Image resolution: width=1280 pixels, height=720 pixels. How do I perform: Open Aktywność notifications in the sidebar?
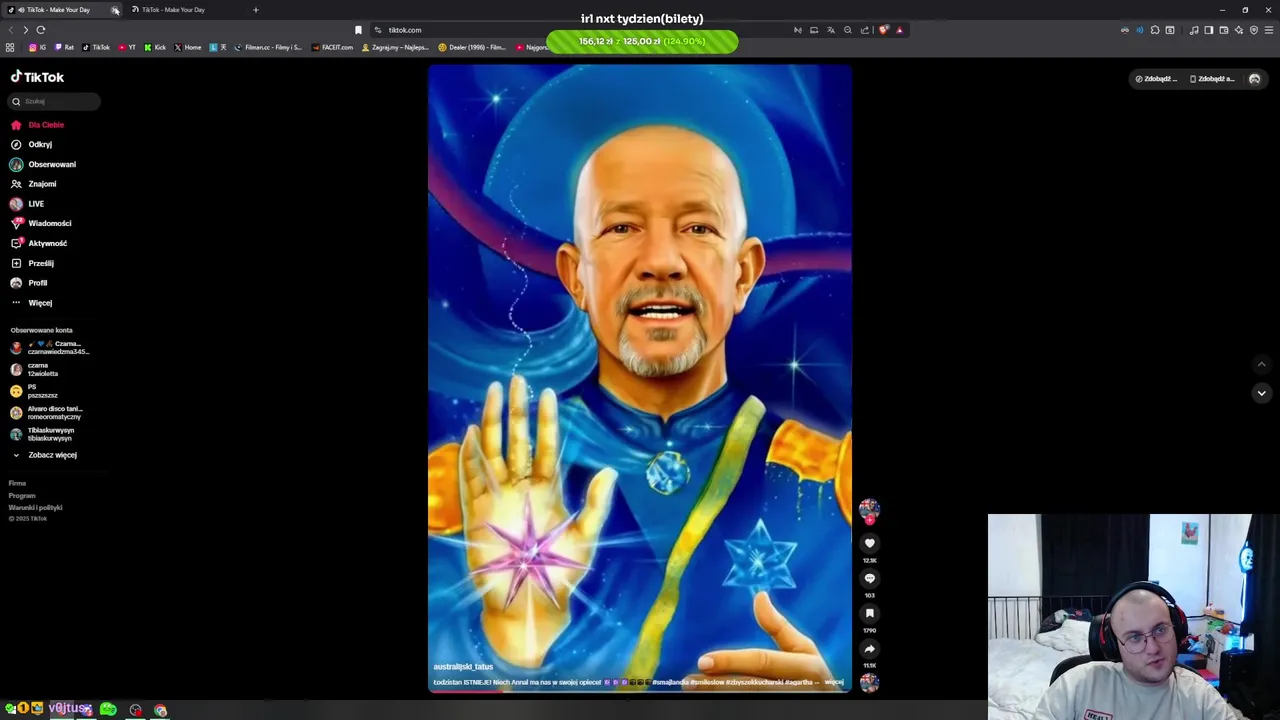39,243
